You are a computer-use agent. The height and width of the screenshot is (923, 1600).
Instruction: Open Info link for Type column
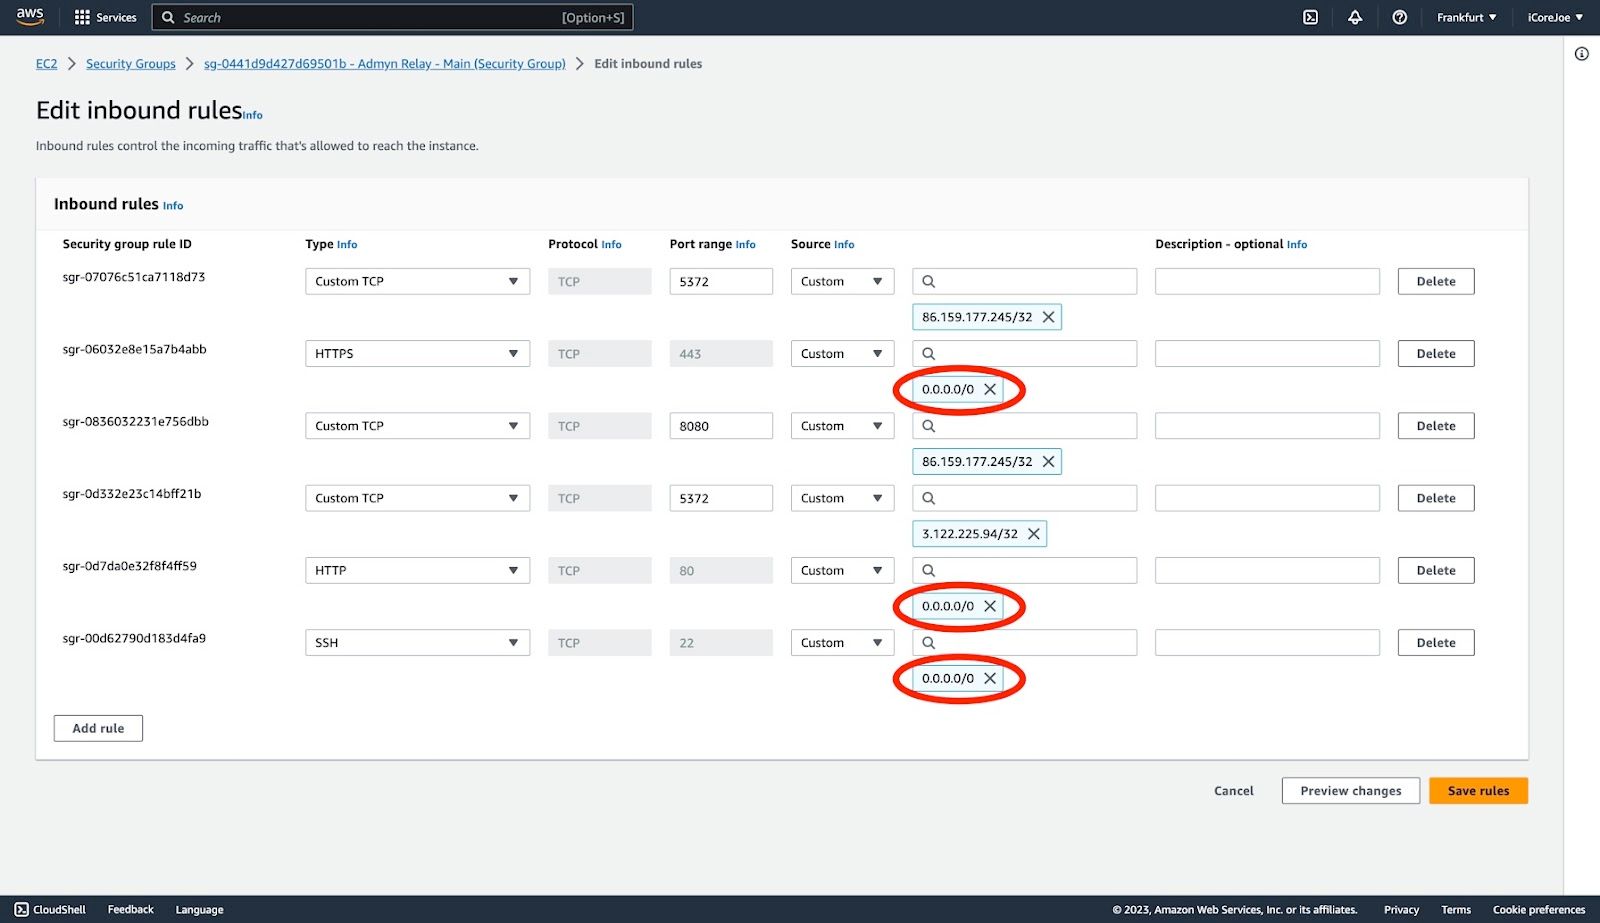347,244
